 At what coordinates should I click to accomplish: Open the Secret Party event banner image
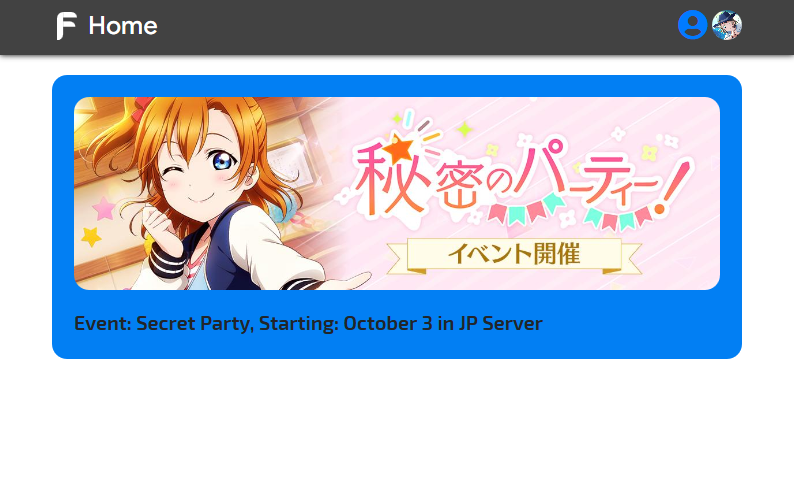[x=396, y=193]
